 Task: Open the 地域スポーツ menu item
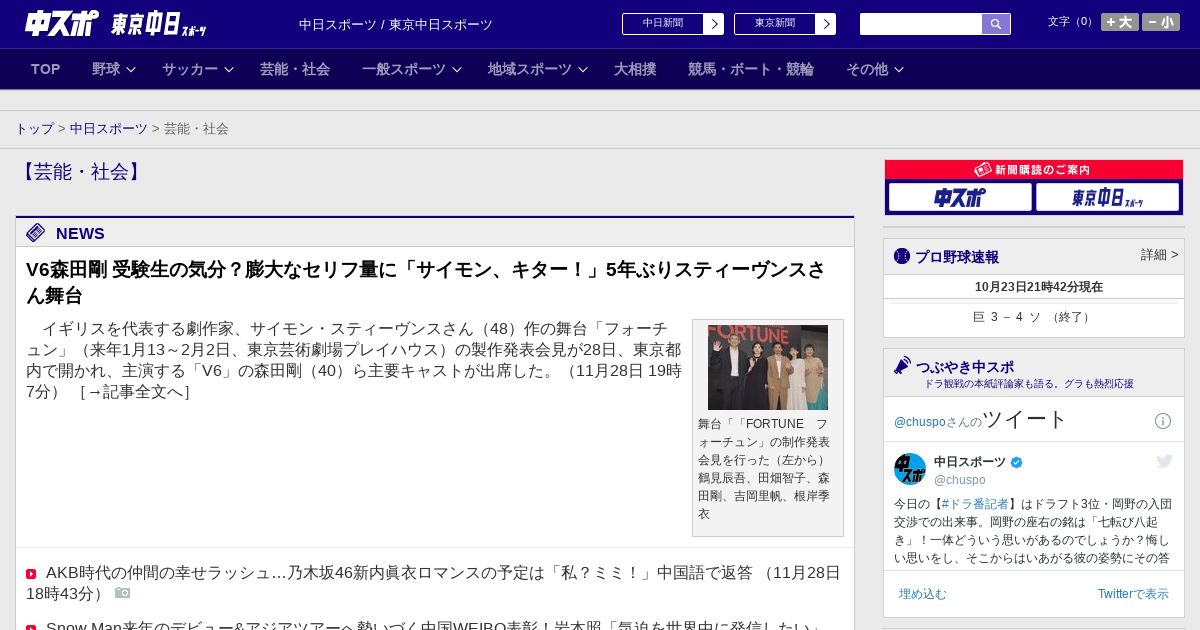(530, 69)
